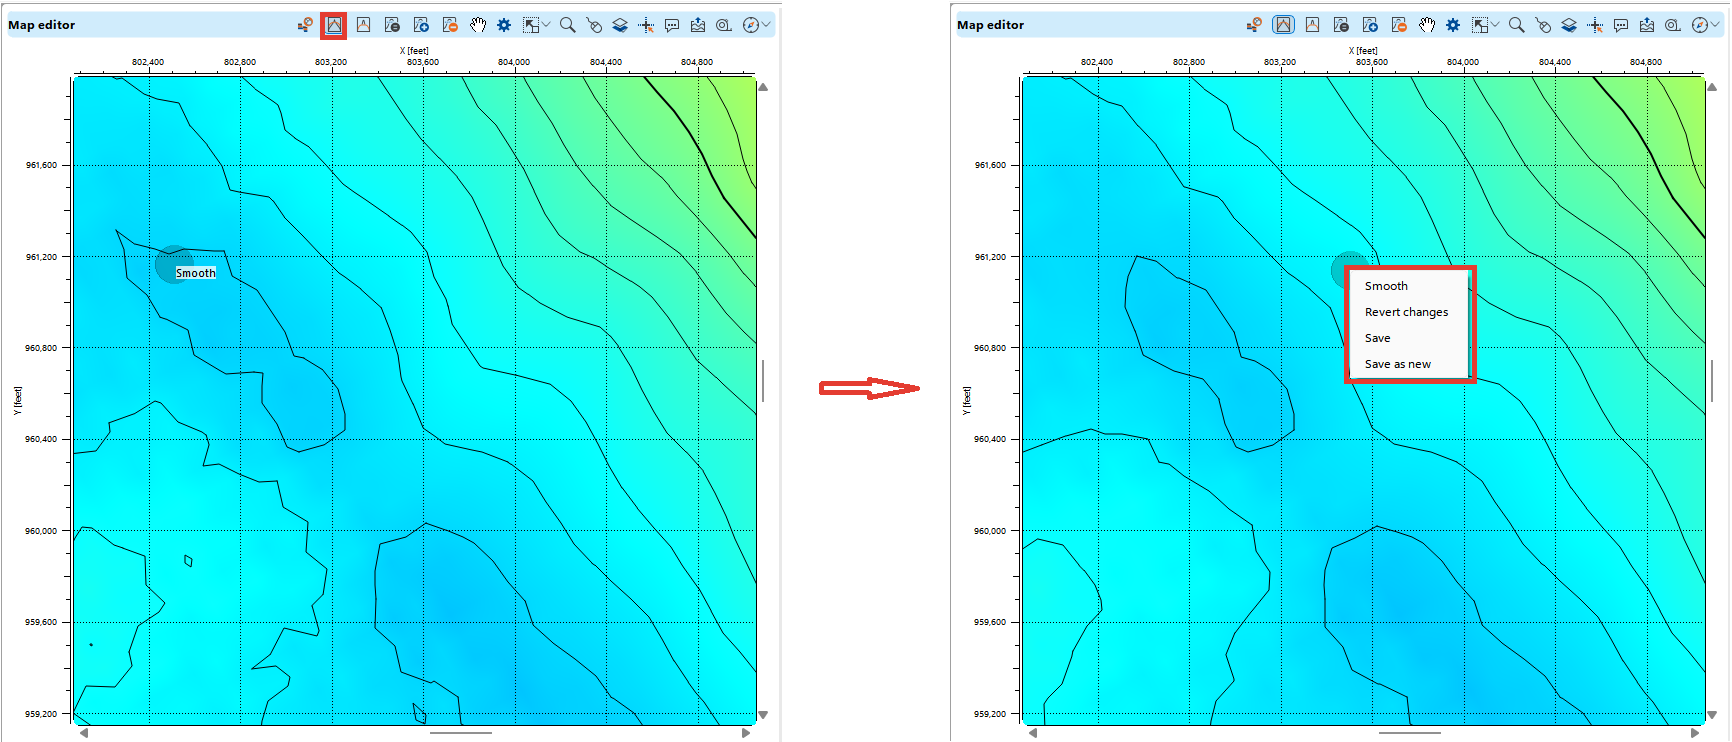Expand the compass dropdown arrow in left toolbar
This screenshot has width=1732, height=742.
[x=766, y=25]
